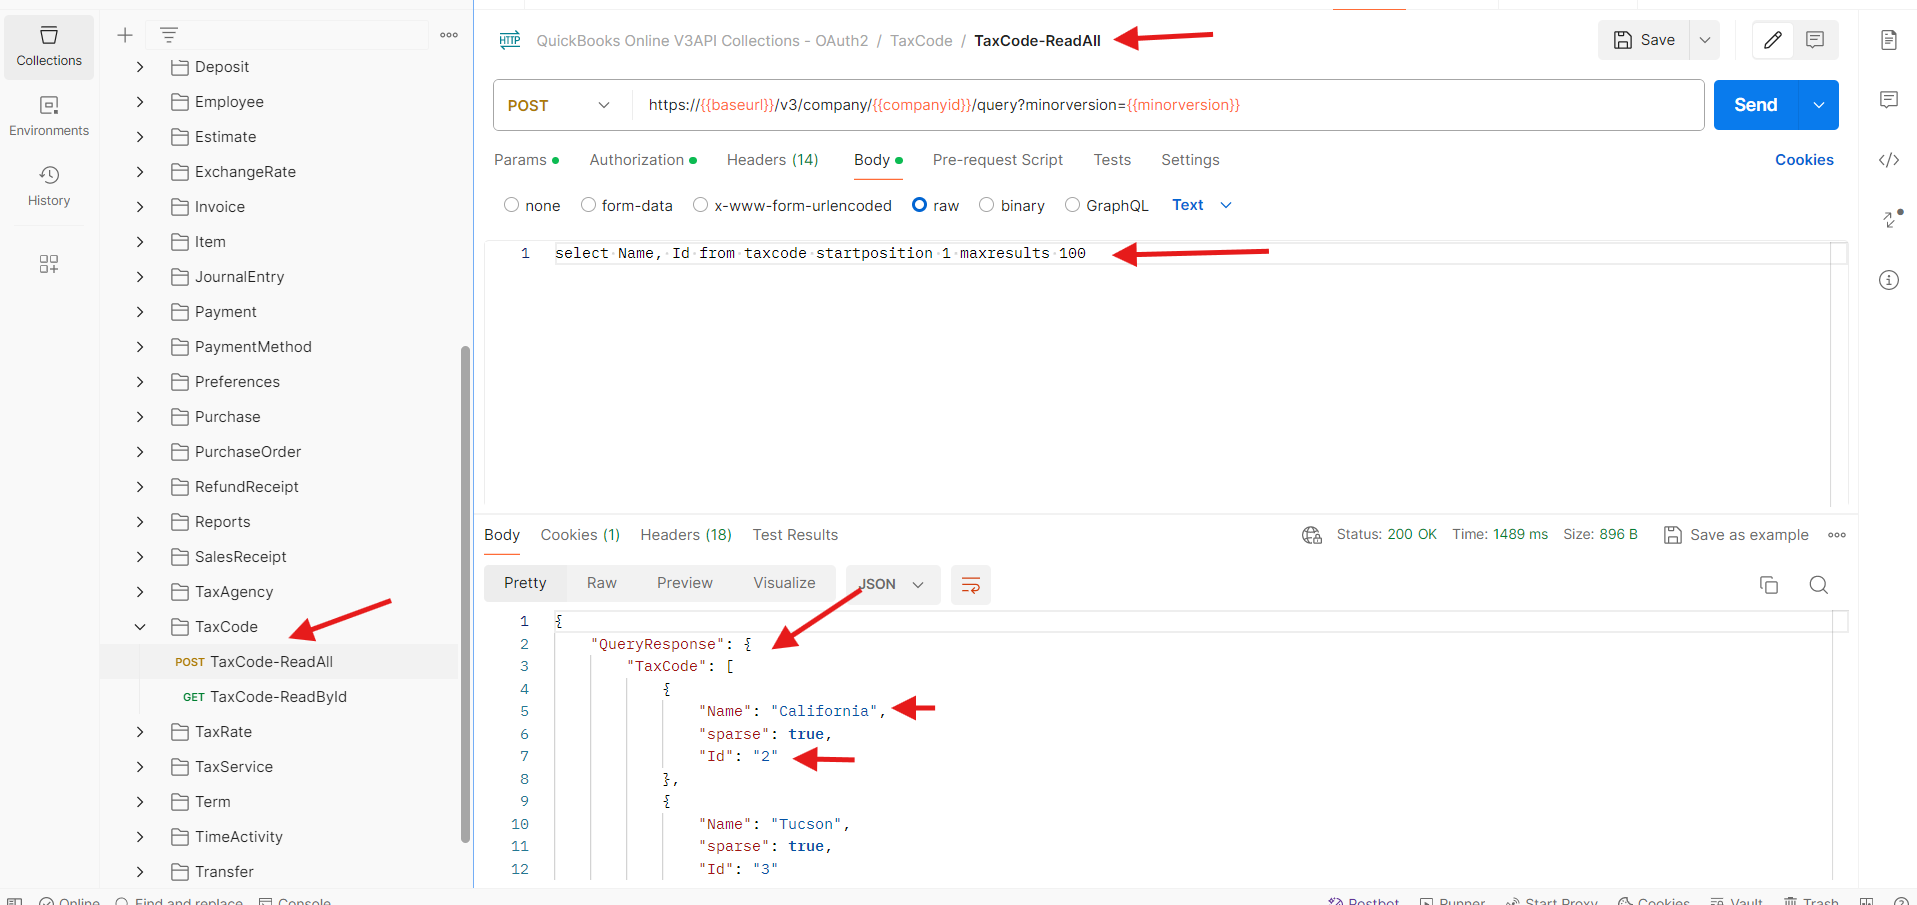Switch response view to Preview
Image resolution: width=1917 pixels, height=905 pixels.
(684, 583)
